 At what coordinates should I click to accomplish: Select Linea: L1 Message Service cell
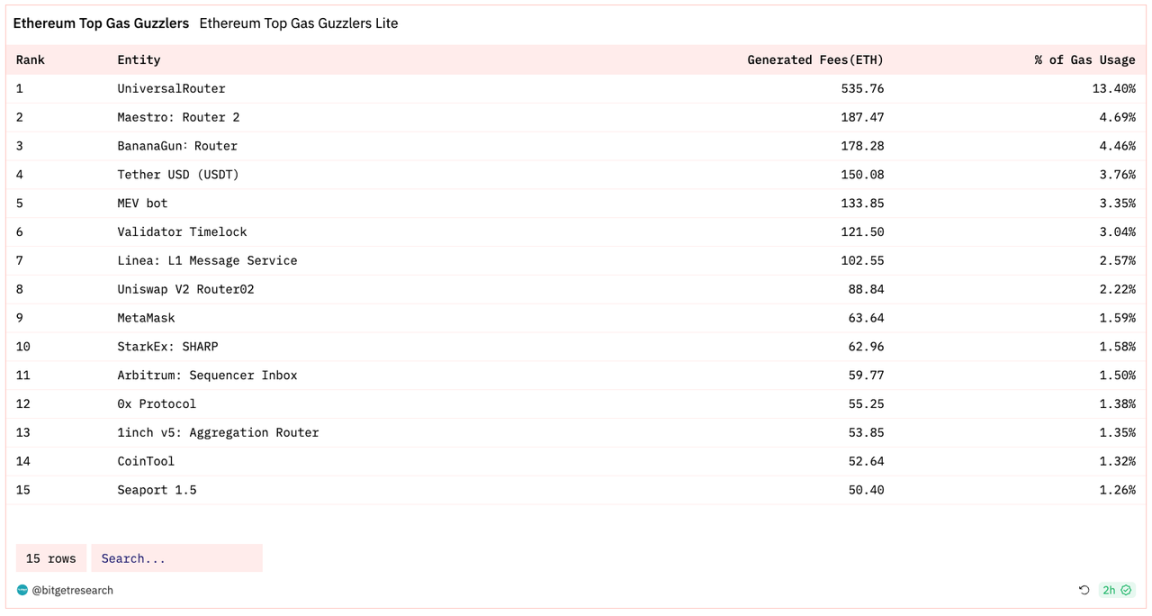point(207,260)
